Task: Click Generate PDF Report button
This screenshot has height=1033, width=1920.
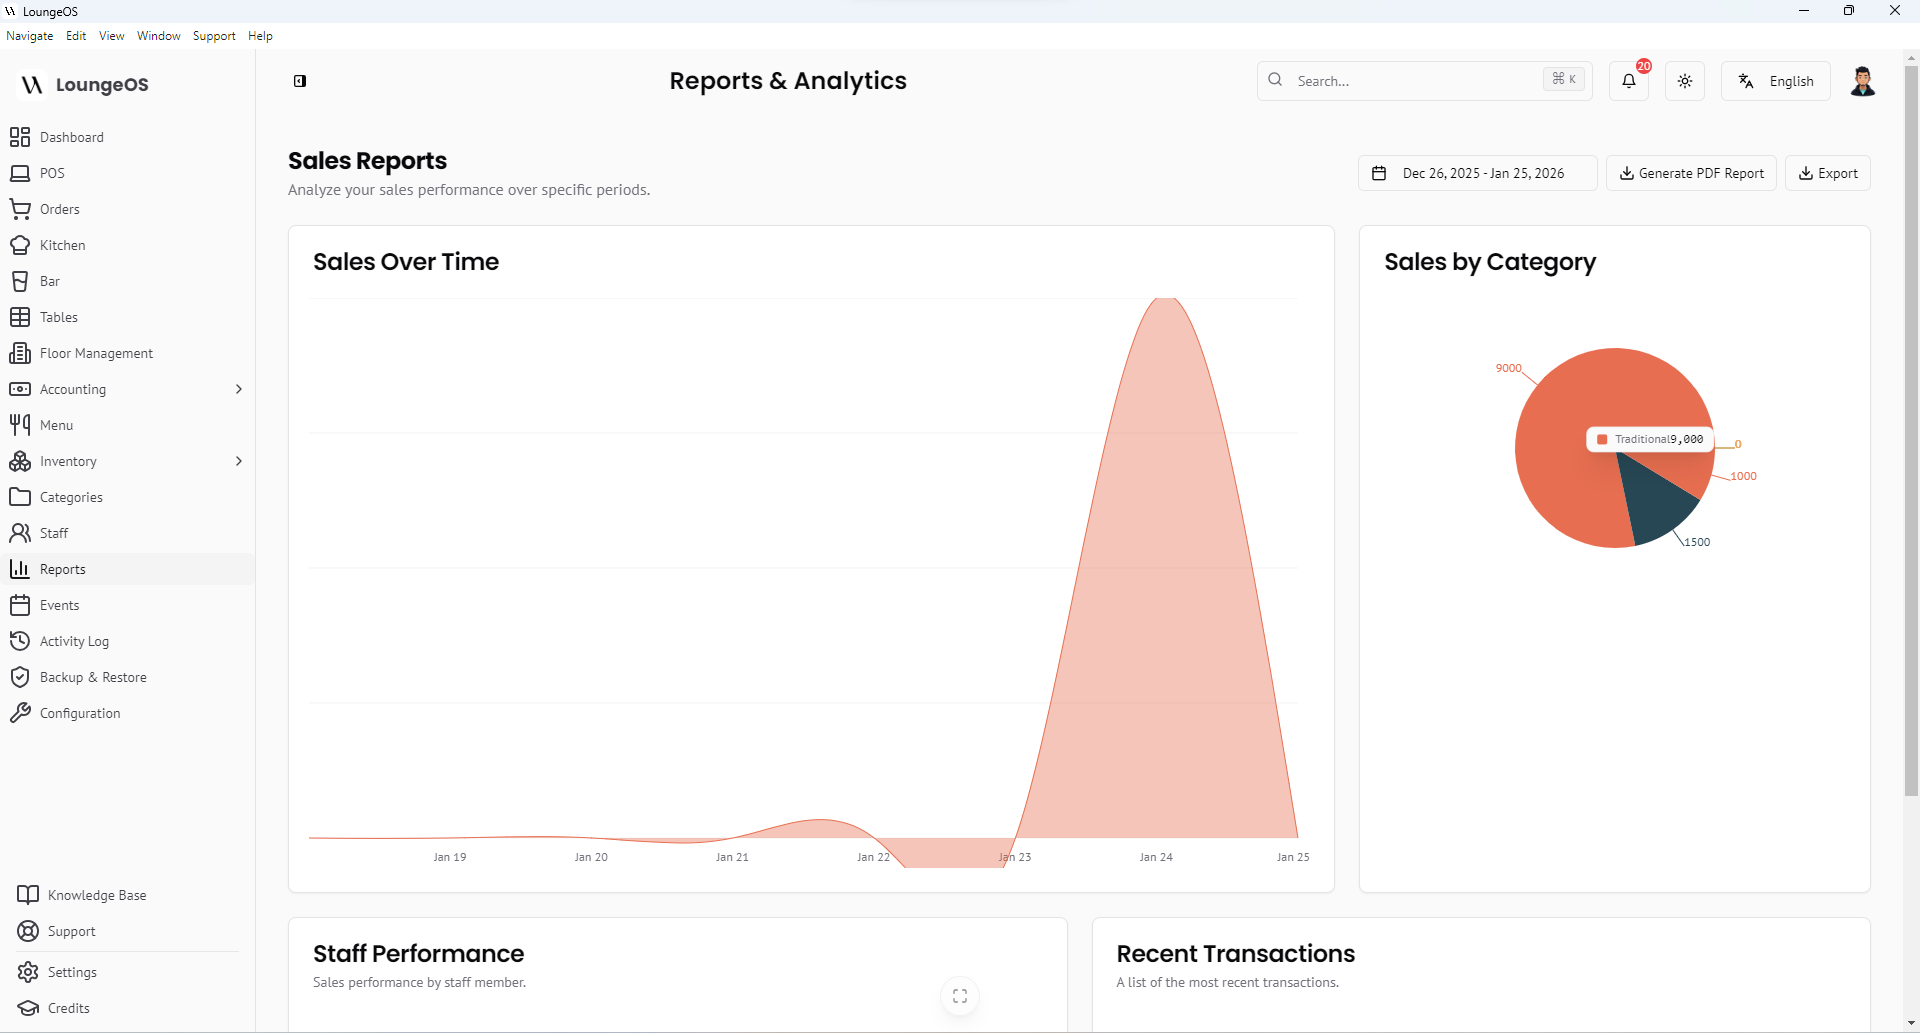Action: (1691, 173)
